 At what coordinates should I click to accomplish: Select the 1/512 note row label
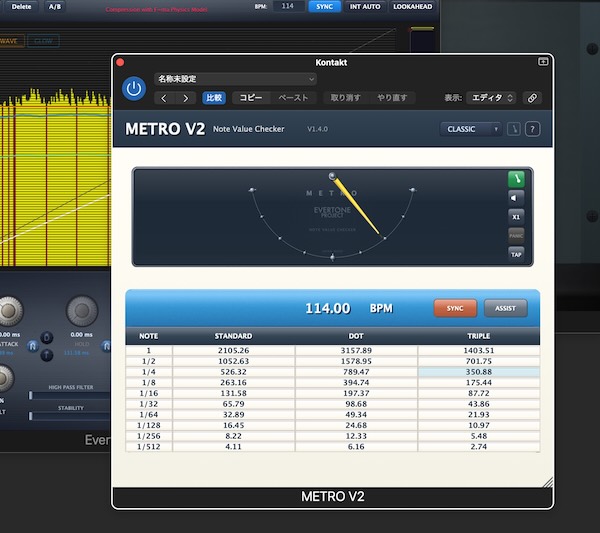(x=149, y=447)
